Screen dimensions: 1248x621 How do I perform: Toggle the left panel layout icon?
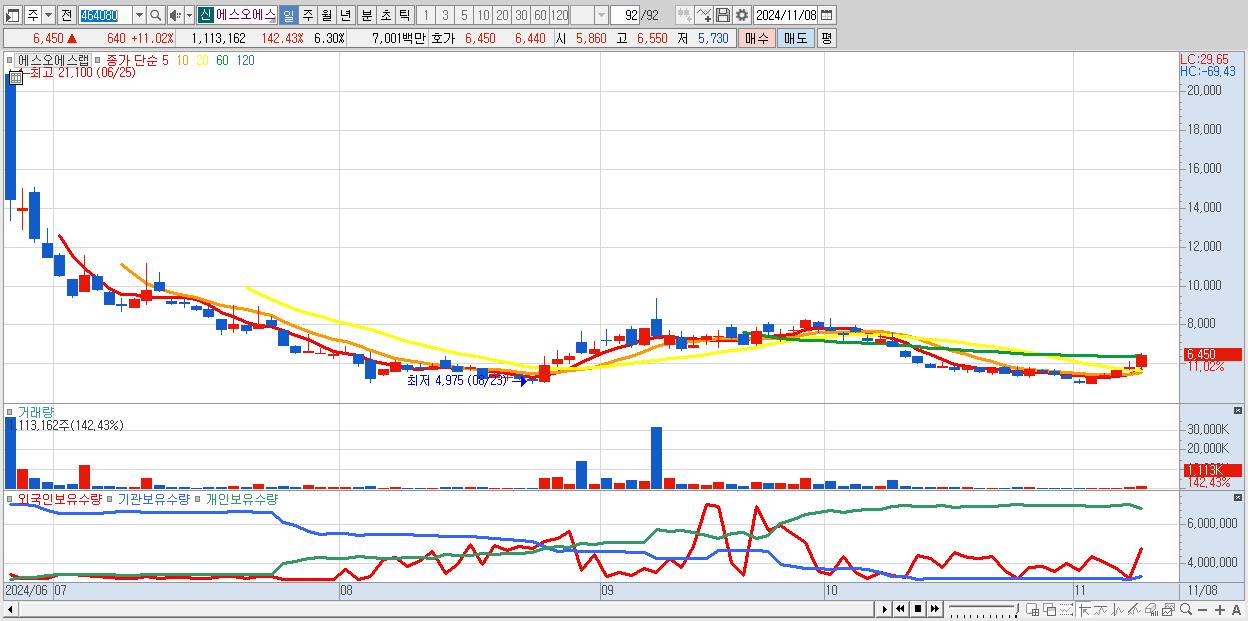(x=12, y=16)
